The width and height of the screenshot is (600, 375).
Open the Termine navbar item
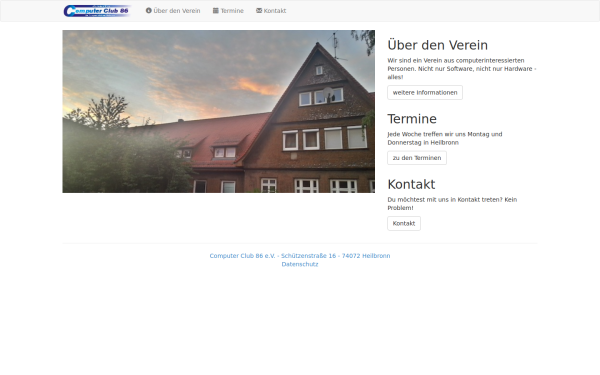(x=228, y=11)
